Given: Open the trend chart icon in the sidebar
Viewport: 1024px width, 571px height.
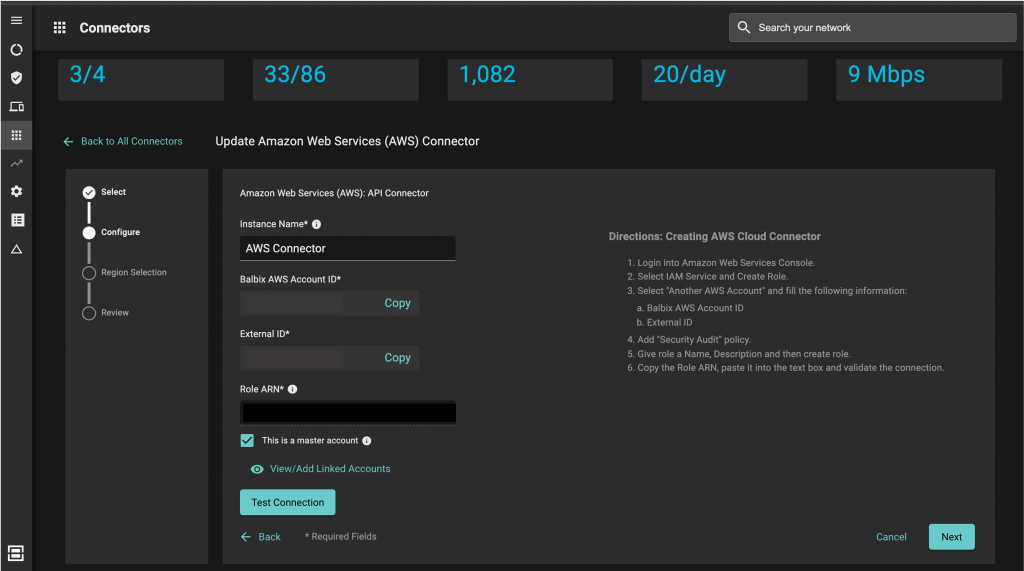Looking at the screenshot, I should click(x=16, y=163).
